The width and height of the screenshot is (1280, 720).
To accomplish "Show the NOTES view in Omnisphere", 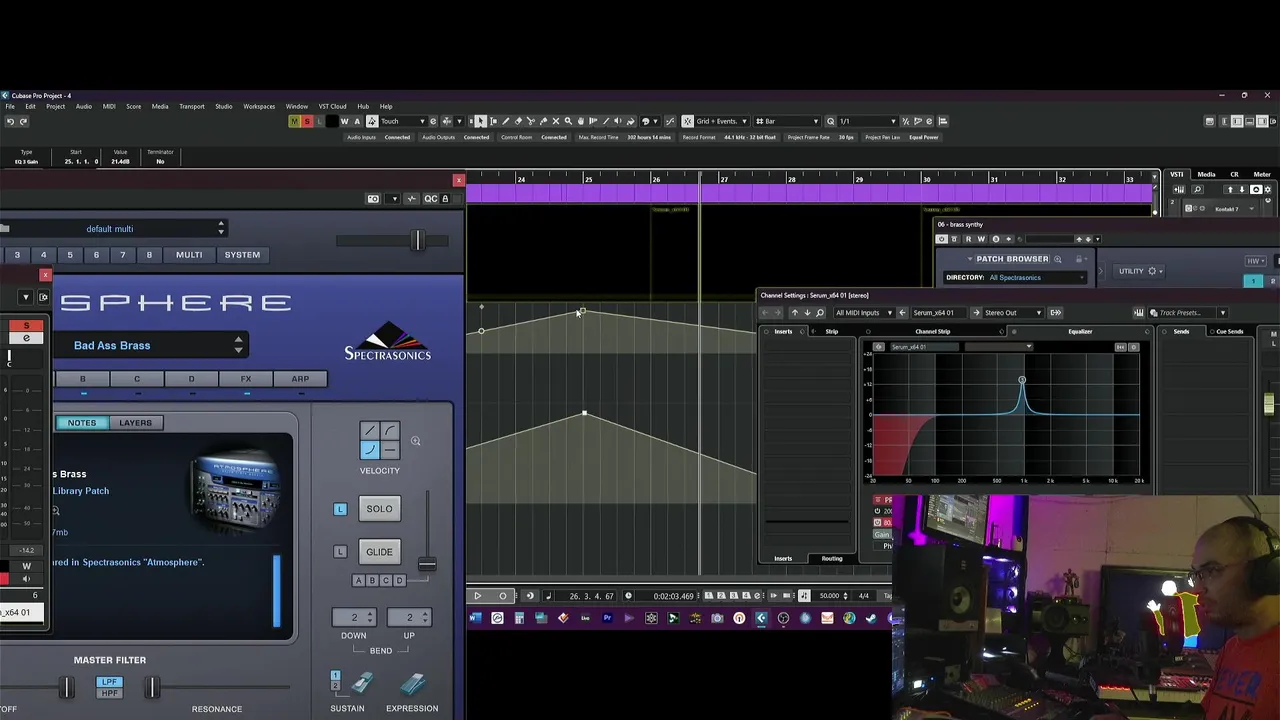I will [82, 423].
